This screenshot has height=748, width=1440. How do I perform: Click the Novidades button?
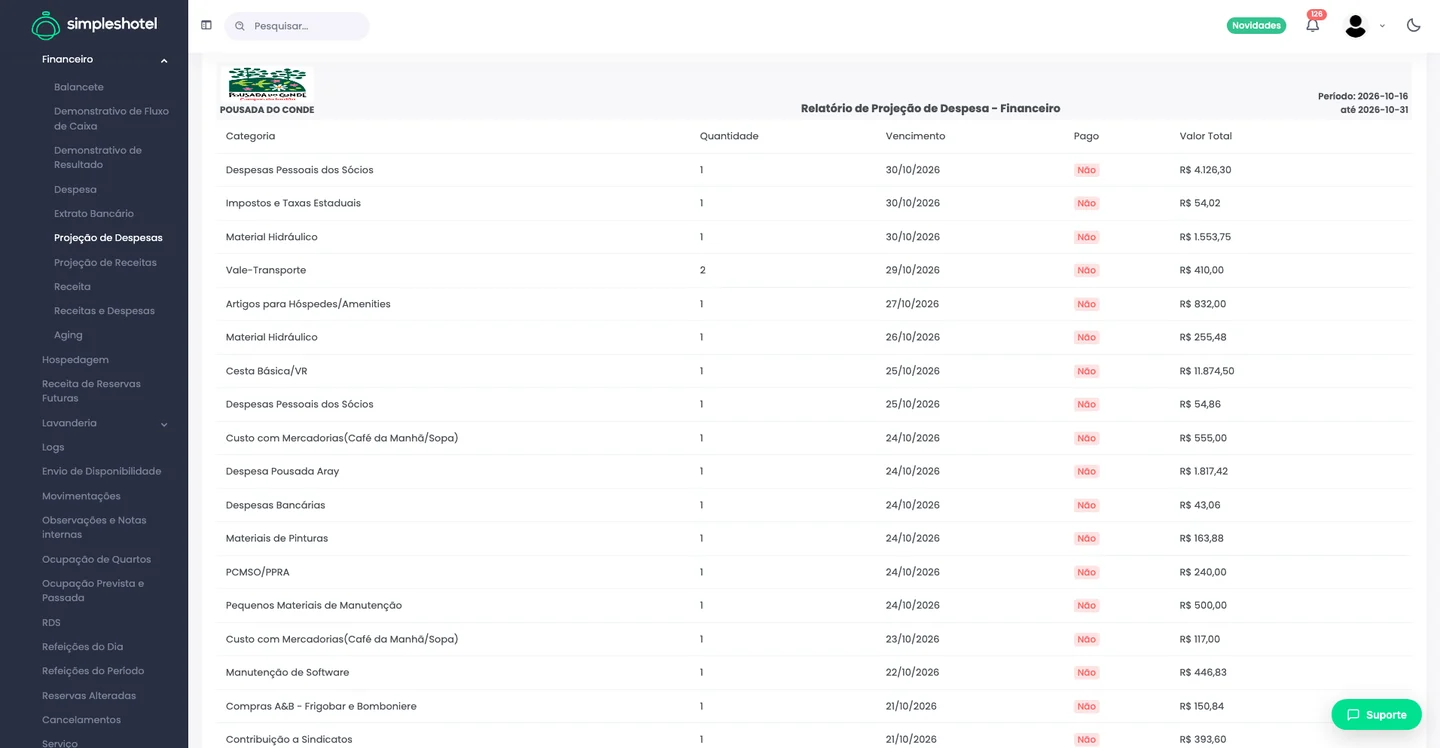[x=1256, y=25]
